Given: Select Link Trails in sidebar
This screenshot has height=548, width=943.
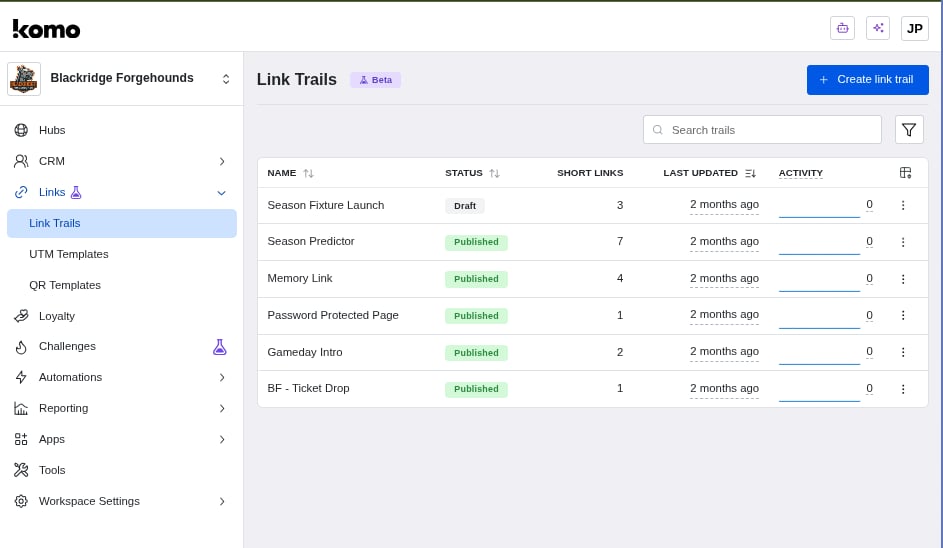Looking at the screenshot, I should click(x=121, y=223).
